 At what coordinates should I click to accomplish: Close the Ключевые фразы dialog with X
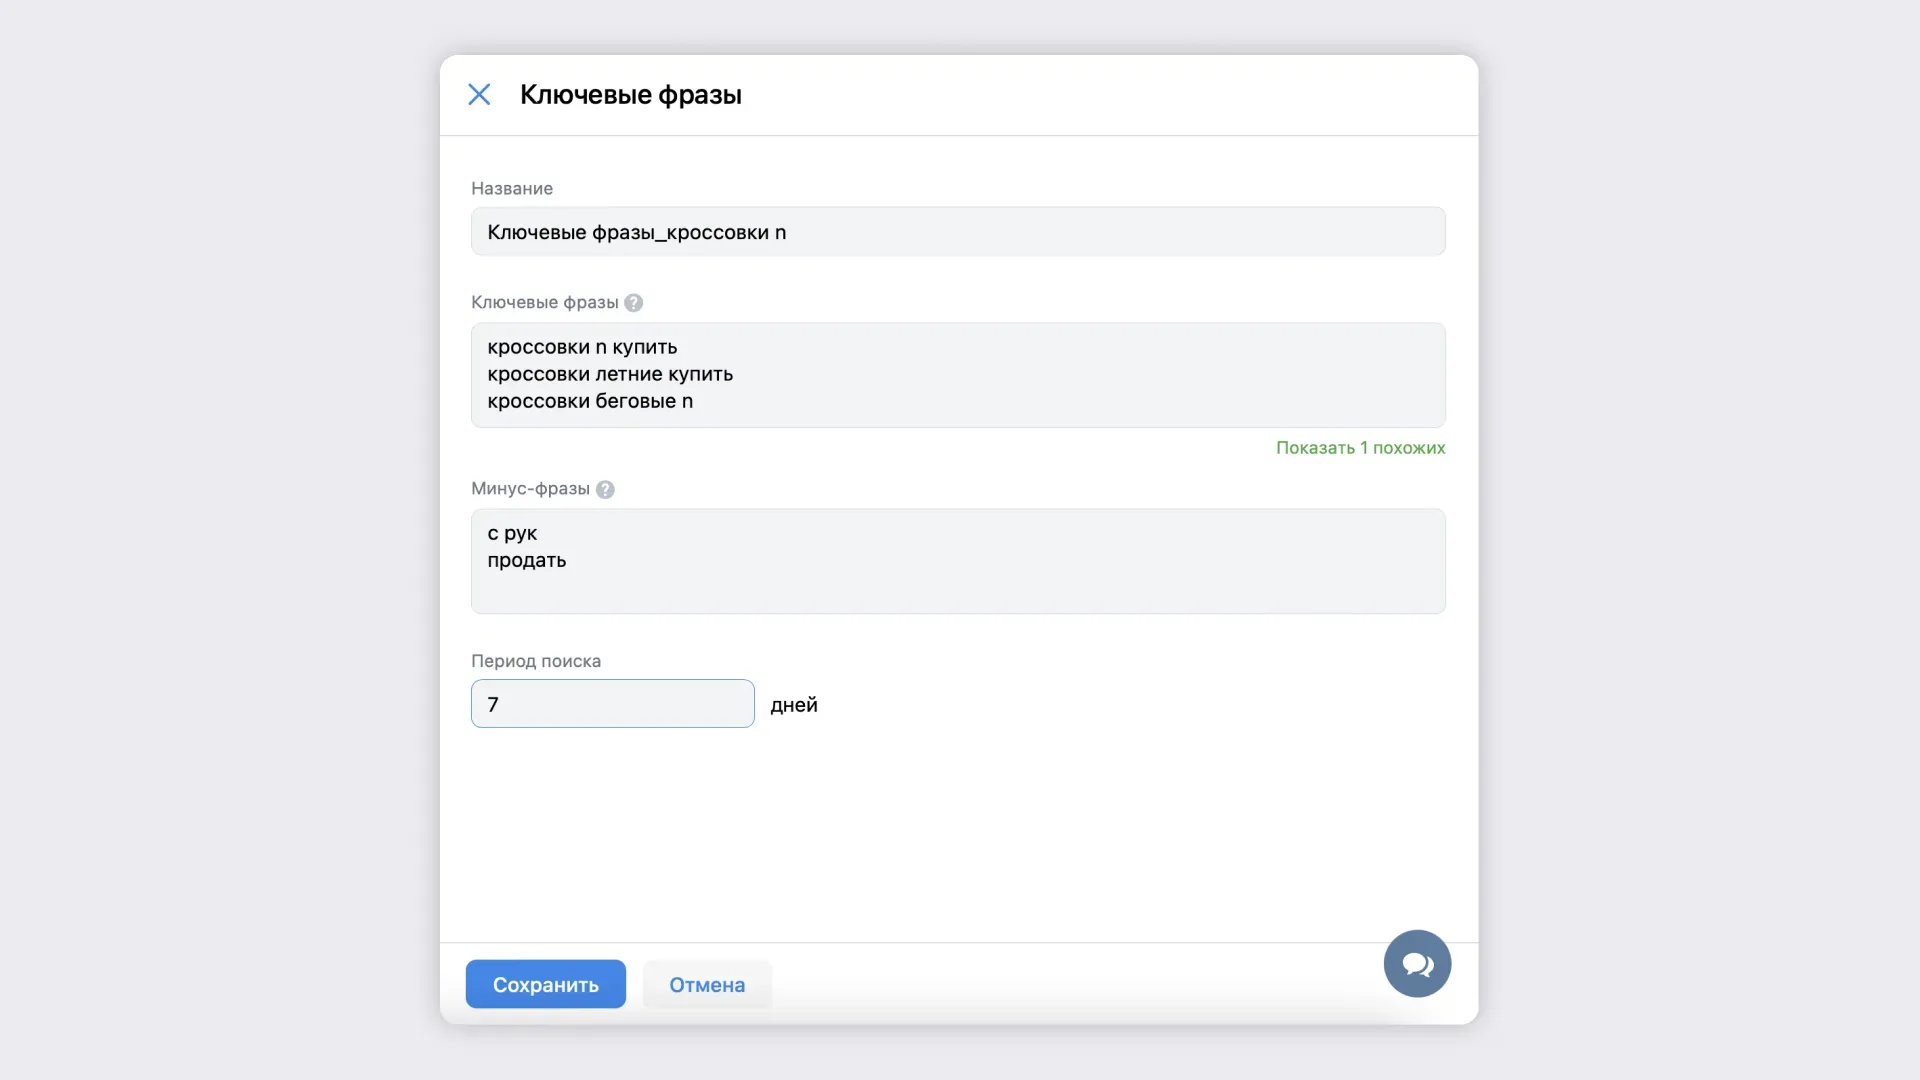pos(479,95)
